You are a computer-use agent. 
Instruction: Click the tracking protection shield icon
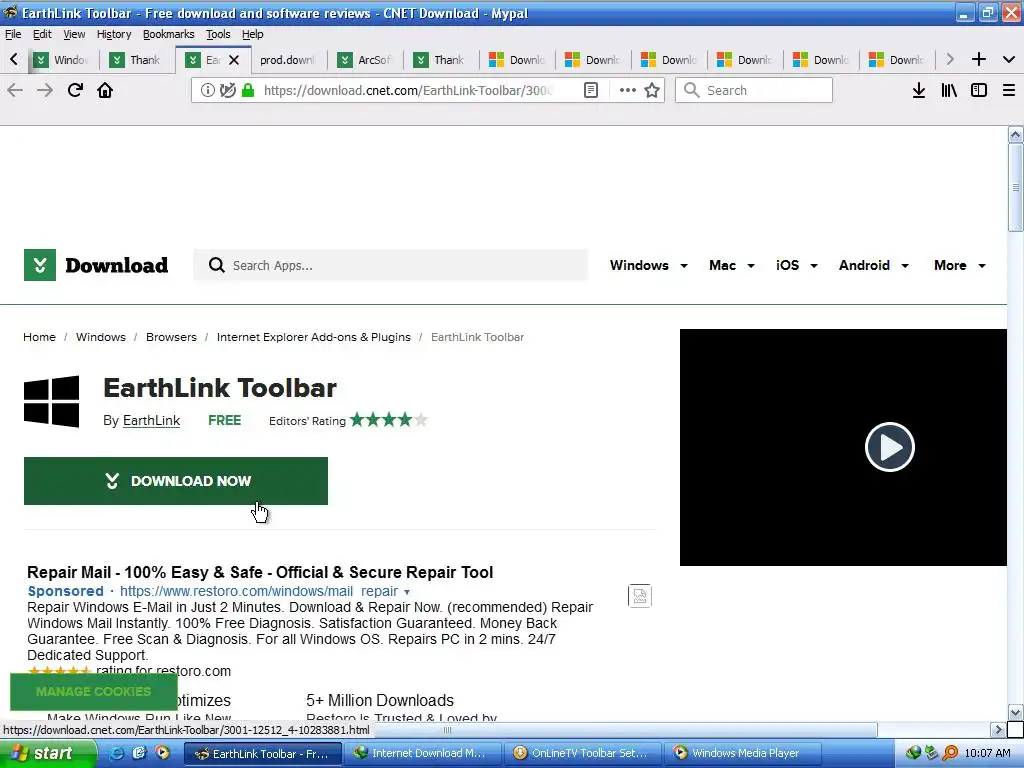click(x=227, y=90)
